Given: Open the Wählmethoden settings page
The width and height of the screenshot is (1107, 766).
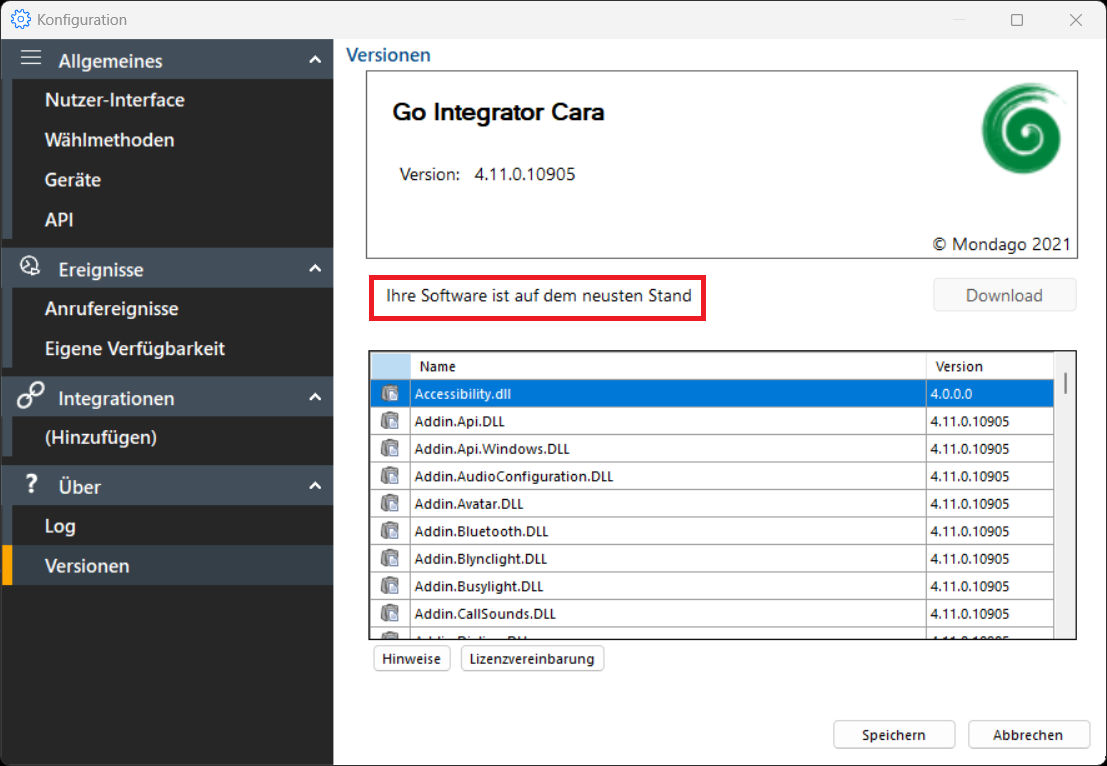Looking at the screenshot, I should click(x=172, y=140).
